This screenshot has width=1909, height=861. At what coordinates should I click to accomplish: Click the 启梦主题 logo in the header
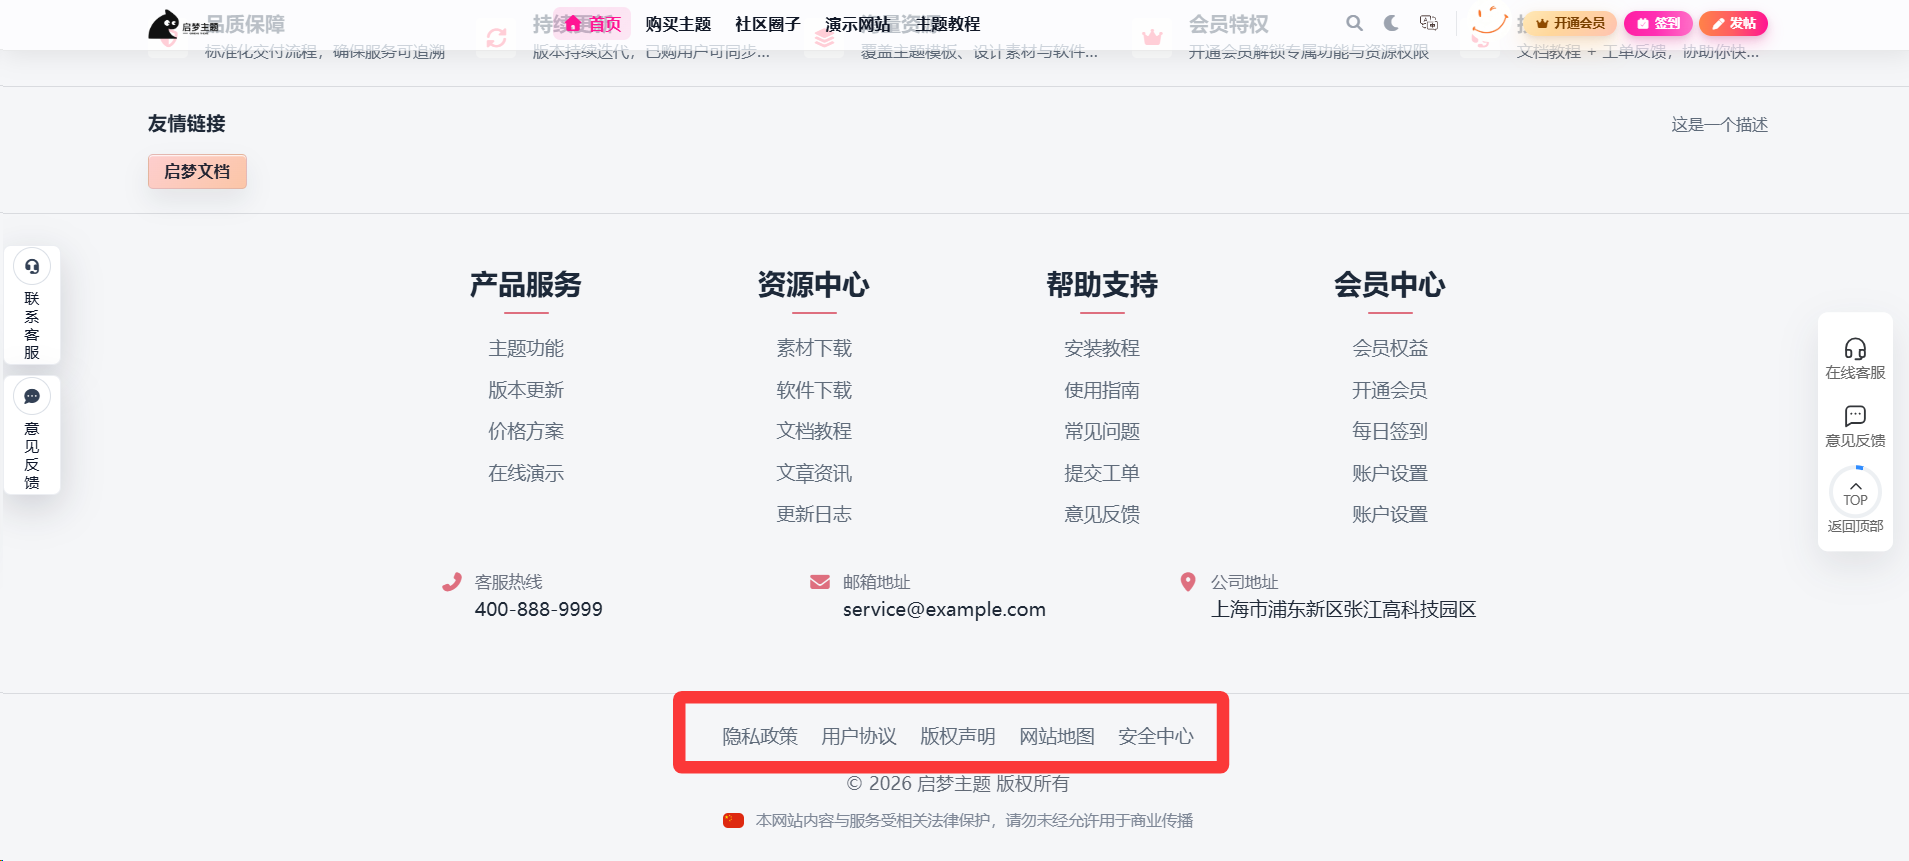pos(184,24)
